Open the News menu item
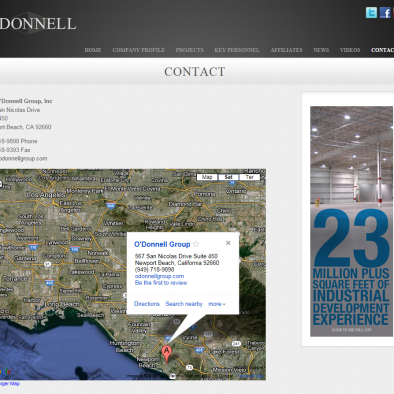This screenshot has height=394, width=394. (321, 50)
